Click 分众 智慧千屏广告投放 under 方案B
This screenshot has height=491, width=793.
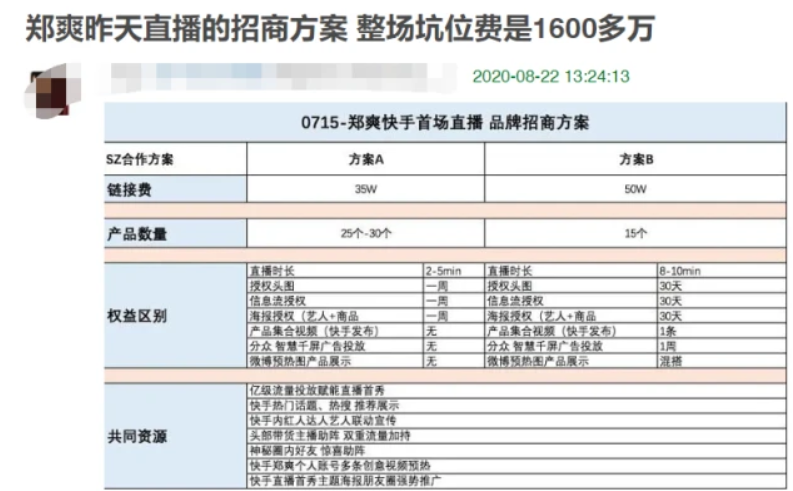pyautogui.click(x=571, y=346)
